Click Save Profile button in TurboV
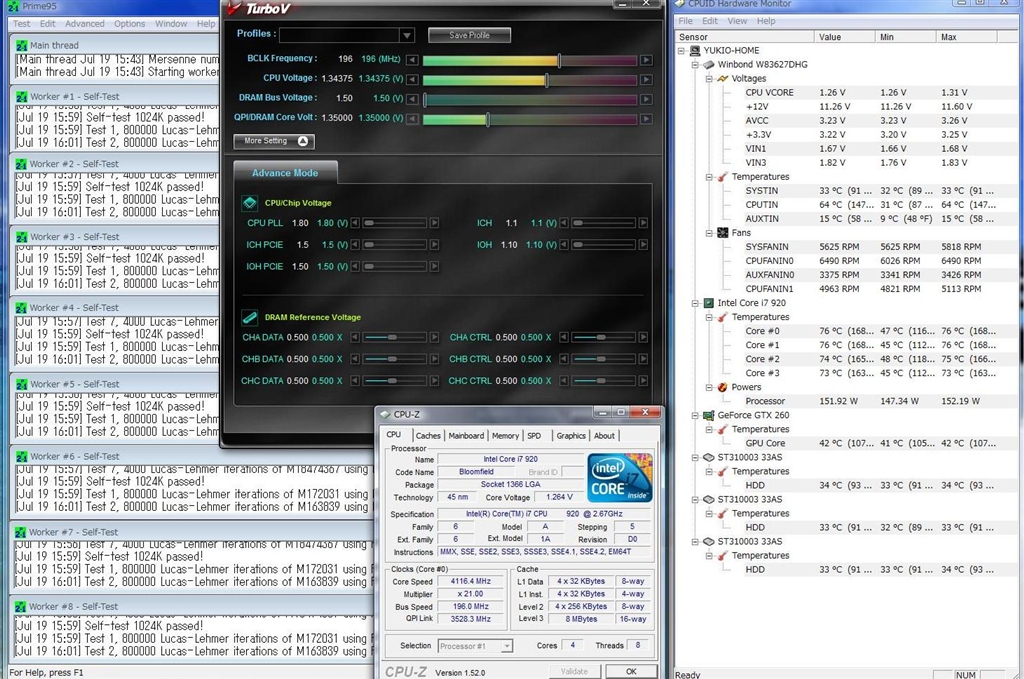This screenshot has width=1024, height=679. tap(470, 35)
